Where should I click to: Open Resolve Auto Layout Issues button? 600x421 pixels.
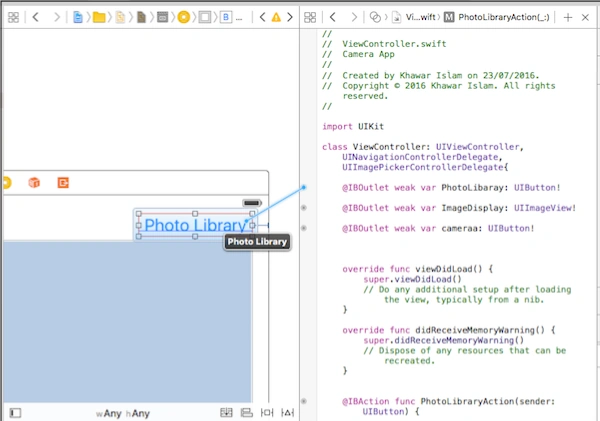287,413
